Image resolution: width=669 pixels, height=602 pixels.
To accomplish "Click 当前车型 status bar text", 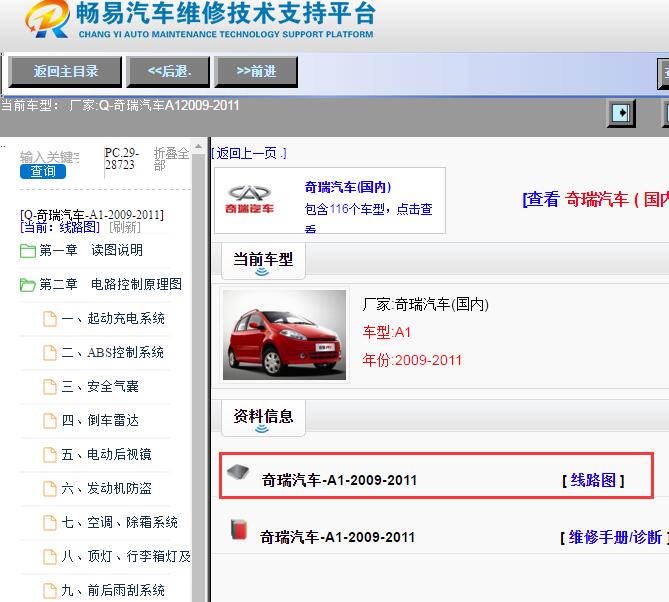I will 120,105.
